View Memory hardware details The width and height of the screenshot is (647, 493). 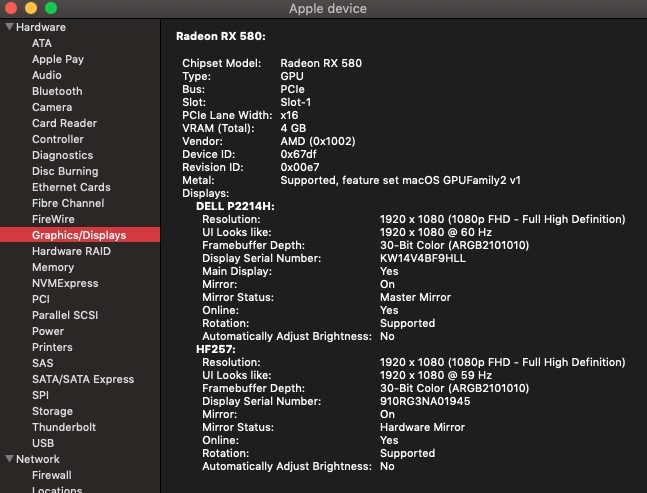point(53,267)
